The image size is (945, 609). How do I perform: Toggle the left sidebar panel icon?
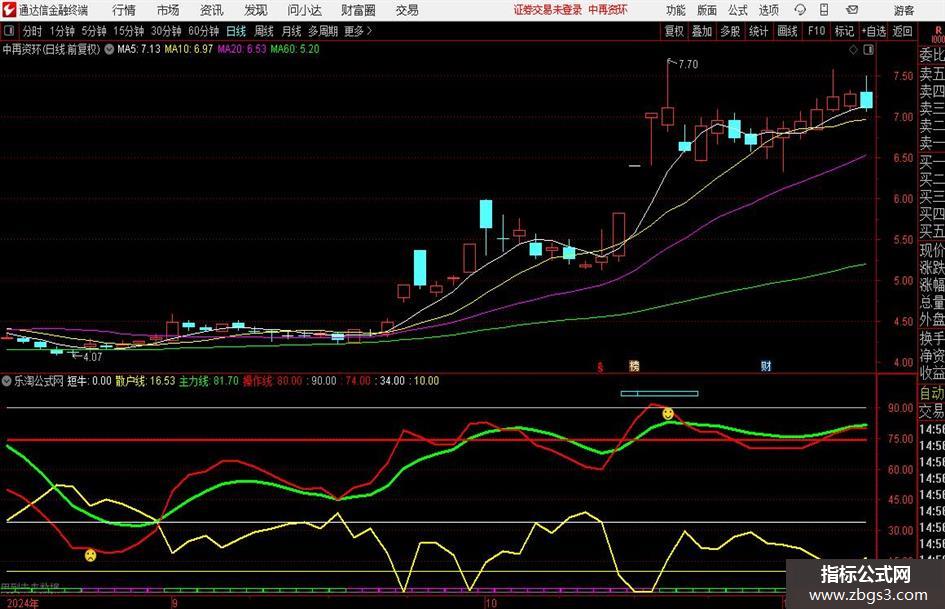9,31
